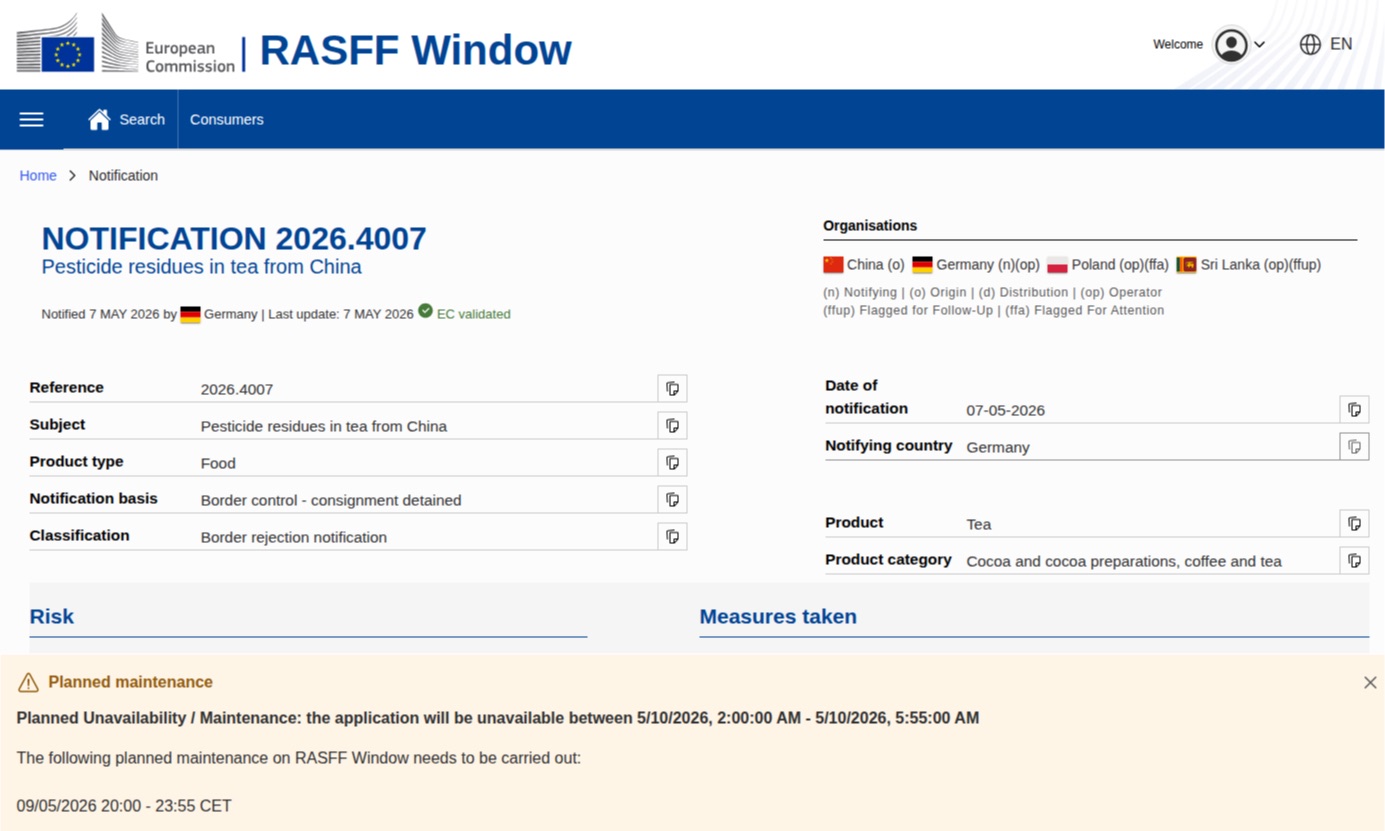
Task: Click the Welcome text in header
Action: tap(1178, 45)
